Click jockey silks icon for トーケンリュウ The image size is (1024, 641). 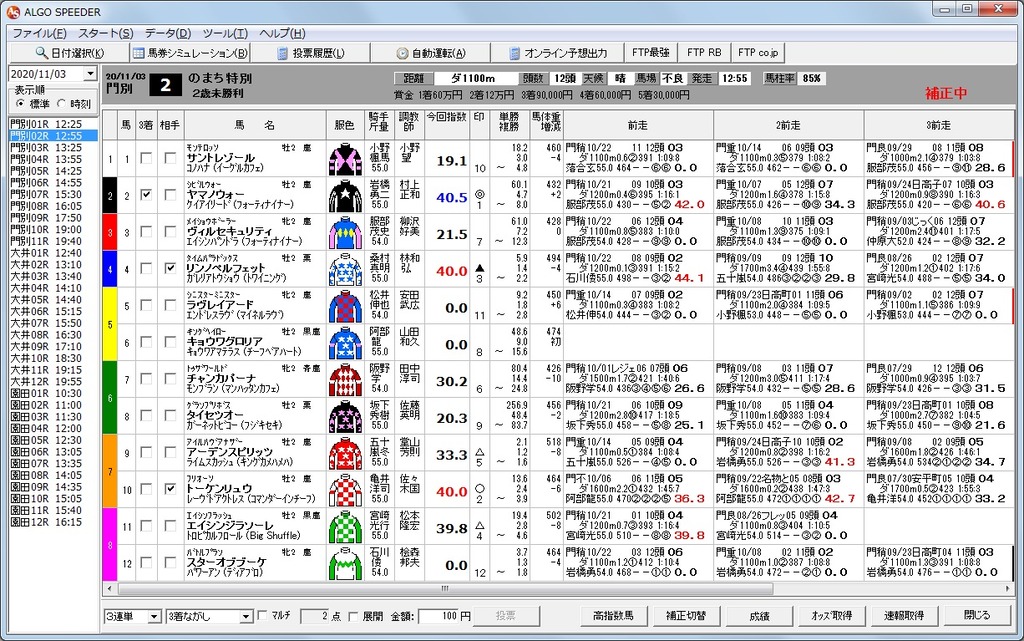coord(345,490)
